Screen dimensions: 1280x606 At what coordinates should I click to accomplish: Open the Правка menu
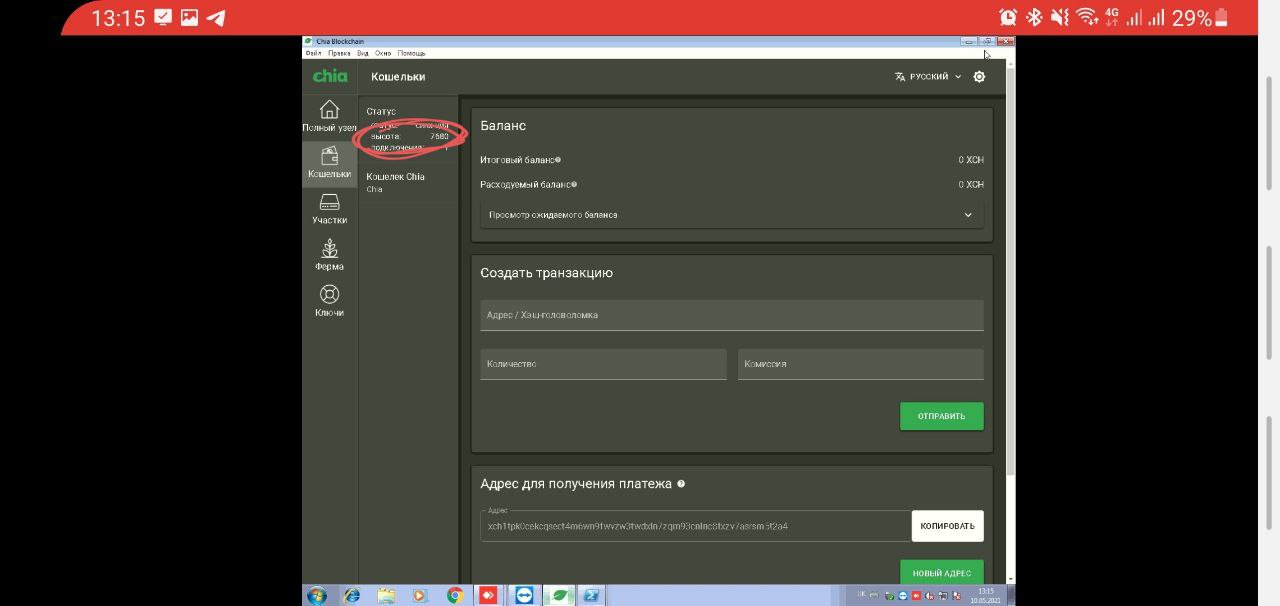339,53
